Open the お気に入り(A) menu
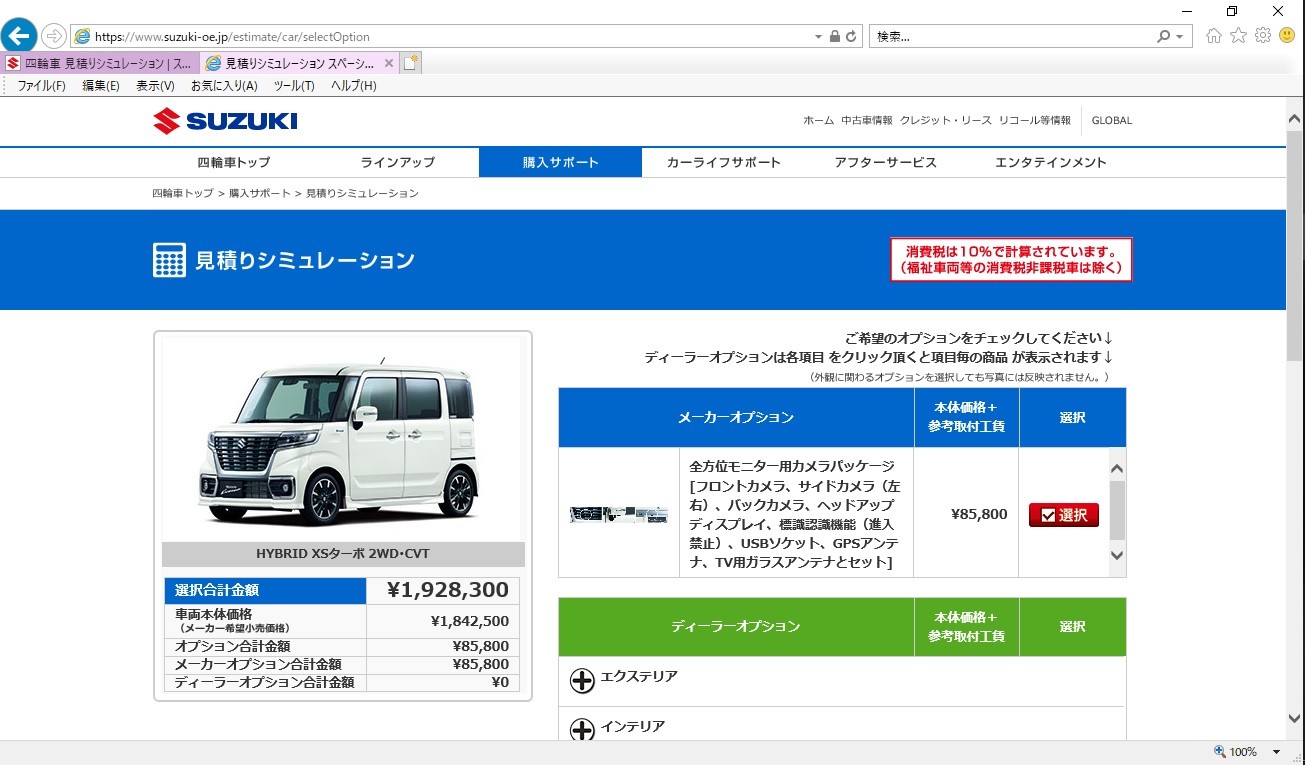1305x765 pixels. [224, 86]
